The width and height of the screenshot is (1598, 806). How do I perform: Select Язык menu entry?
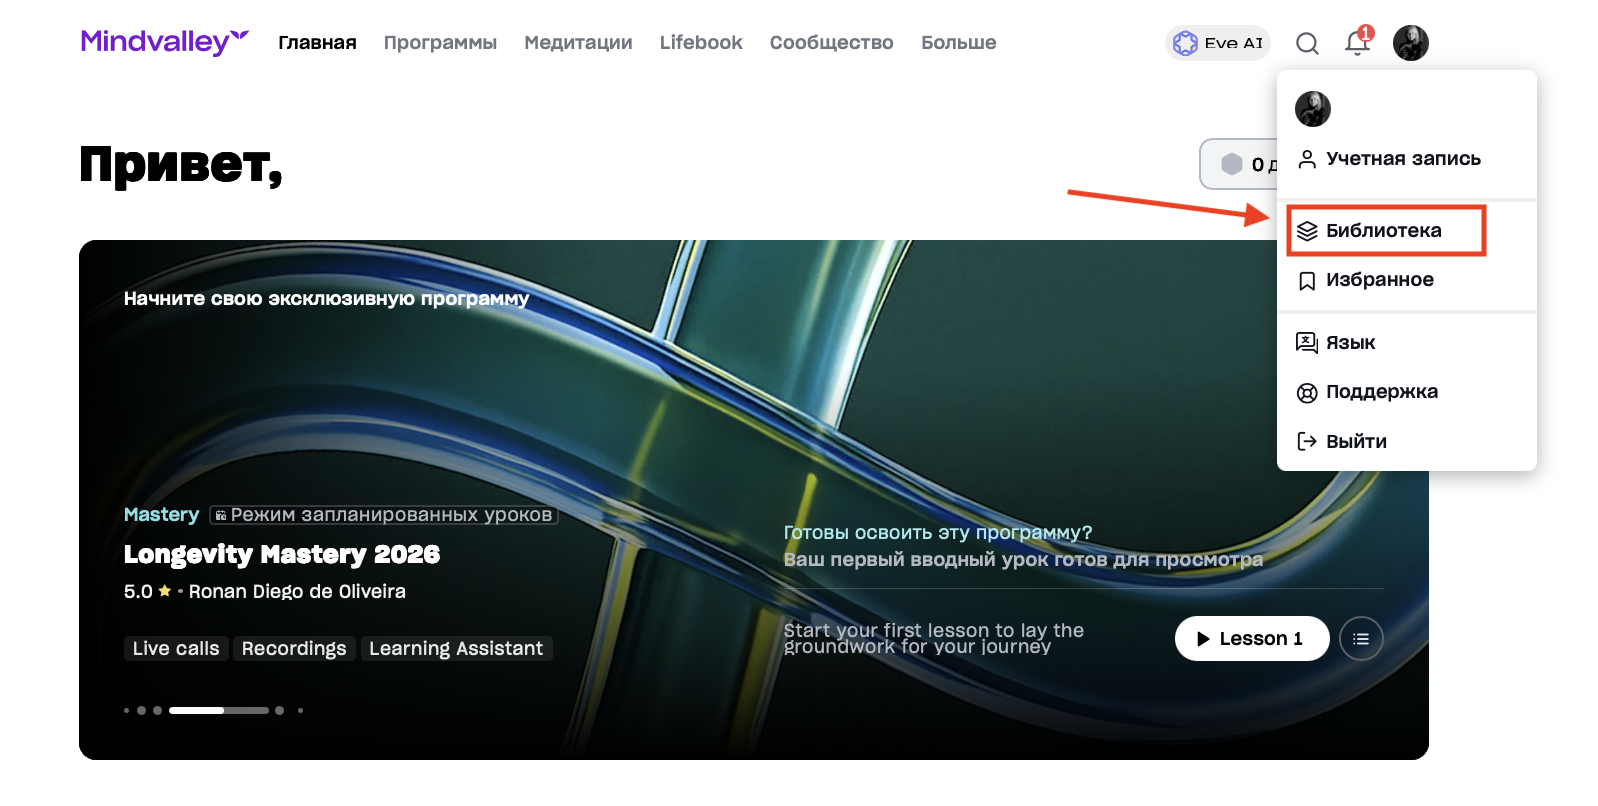[1407, 343]
